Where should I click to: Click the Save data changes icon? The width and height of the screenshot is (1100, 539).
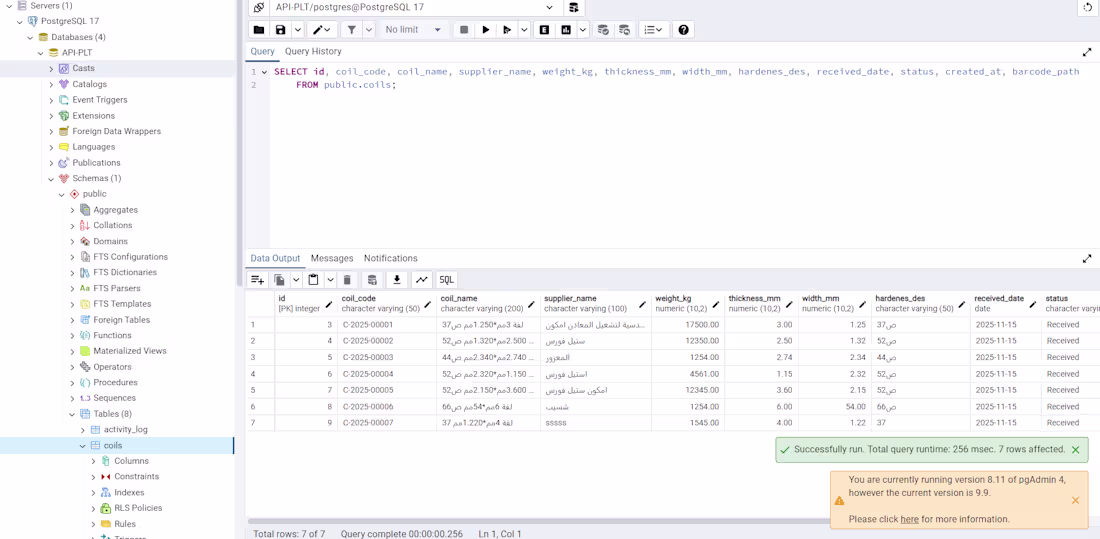pyautogui.click(x=372, y=279)
